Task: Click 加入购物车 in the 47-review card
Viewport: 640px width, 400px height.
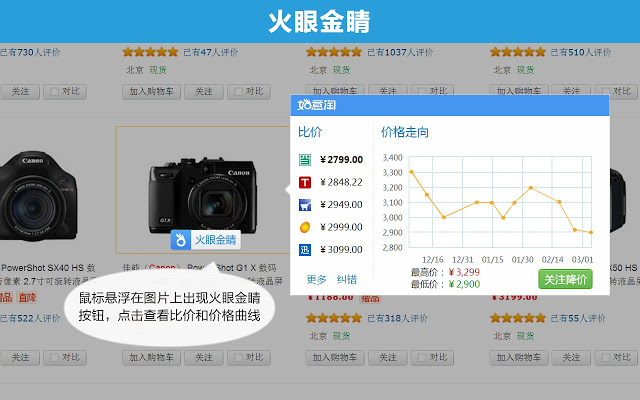Action: pyautogui.click(x=151, y=91)
